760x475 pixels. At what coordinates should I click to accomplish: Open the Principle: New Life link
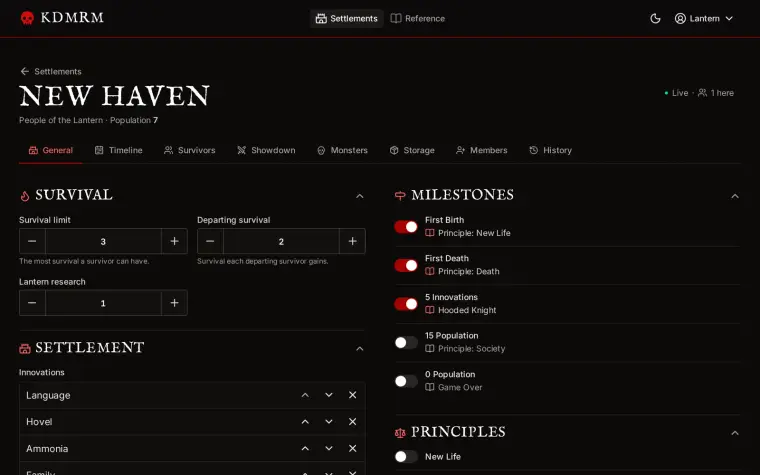point(474,233)
